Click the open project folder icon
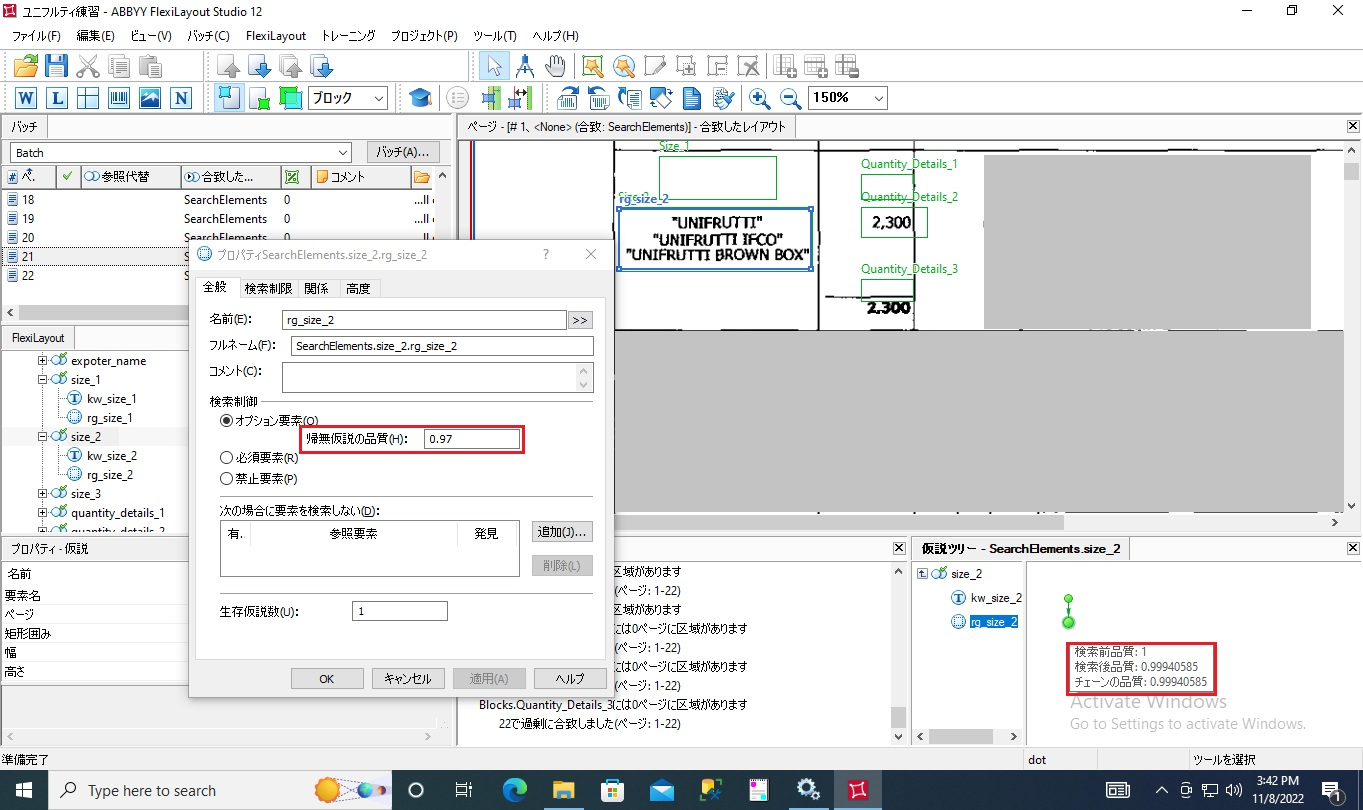 25,67
